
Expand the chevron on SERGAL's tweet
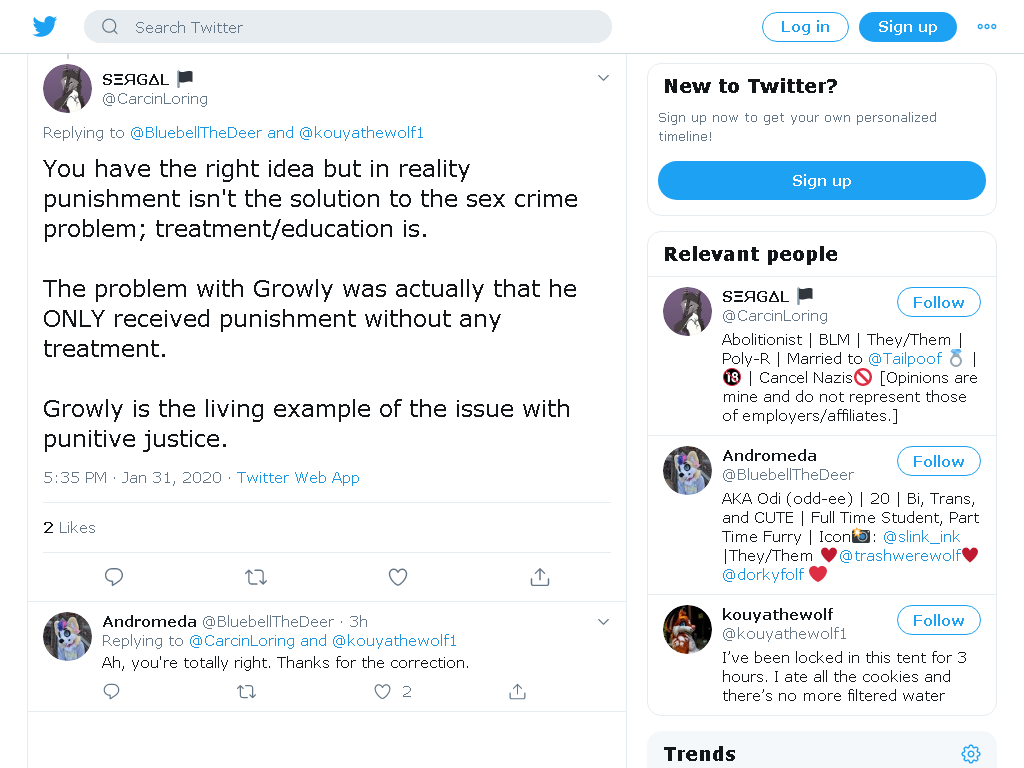603,78
